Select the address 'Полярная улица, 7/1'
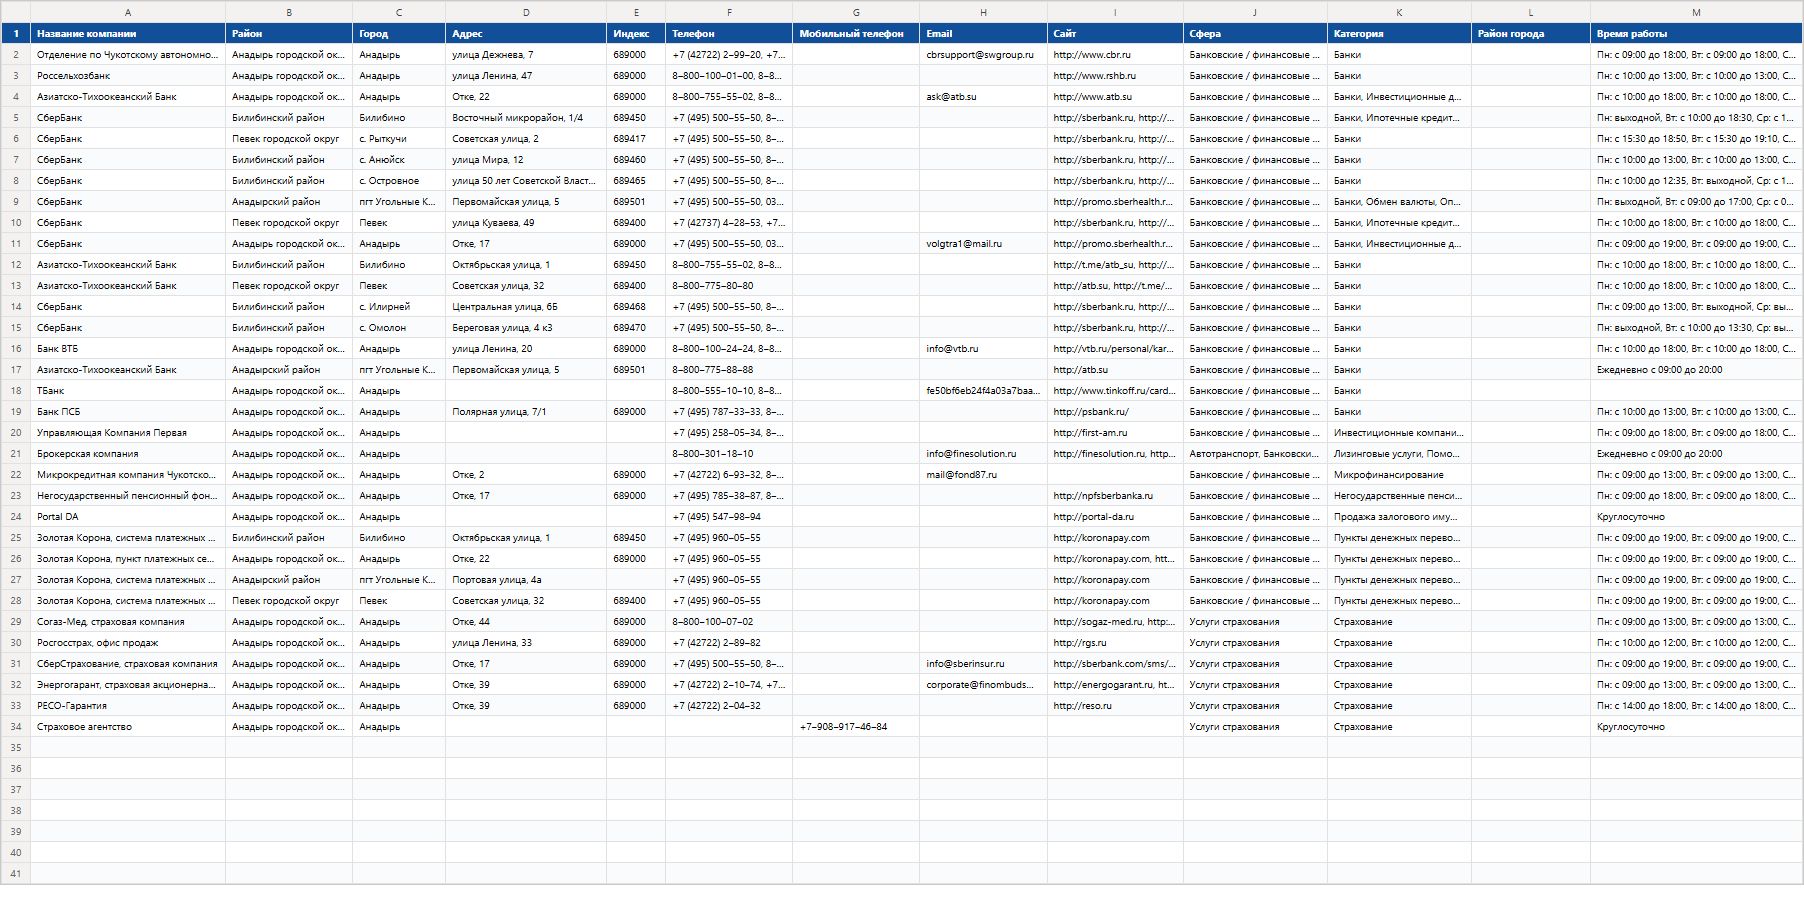Screen dimensions: 1804x902 click(x=526, y=412)
